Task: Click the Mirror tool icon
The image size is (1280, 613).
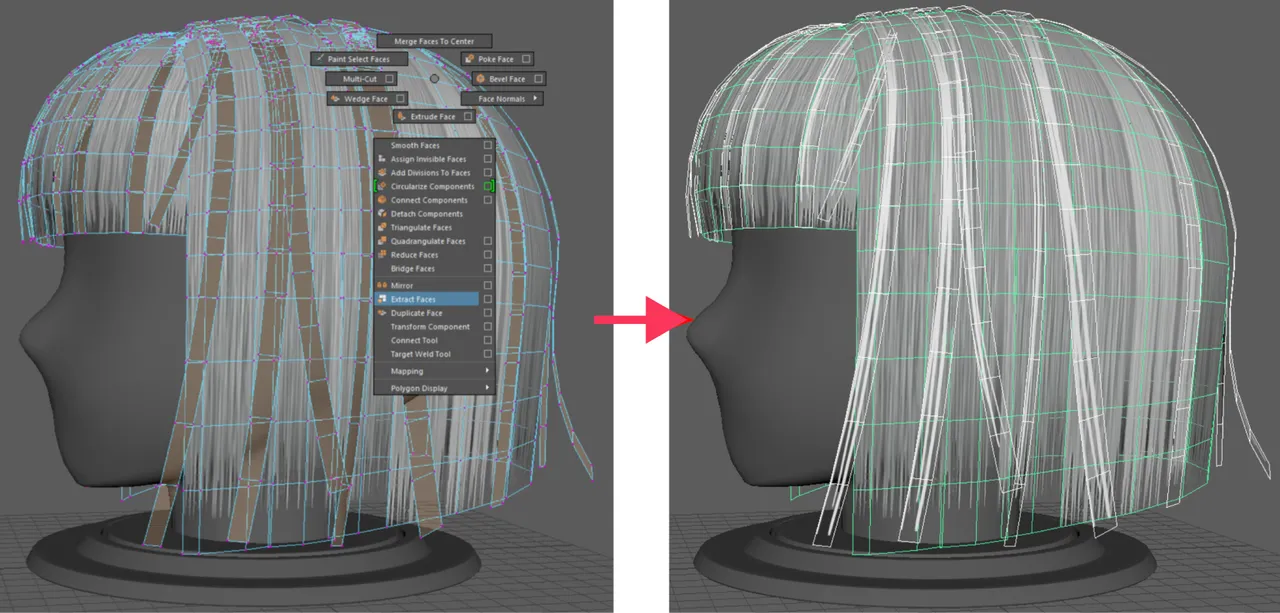Action: [382, 285]
